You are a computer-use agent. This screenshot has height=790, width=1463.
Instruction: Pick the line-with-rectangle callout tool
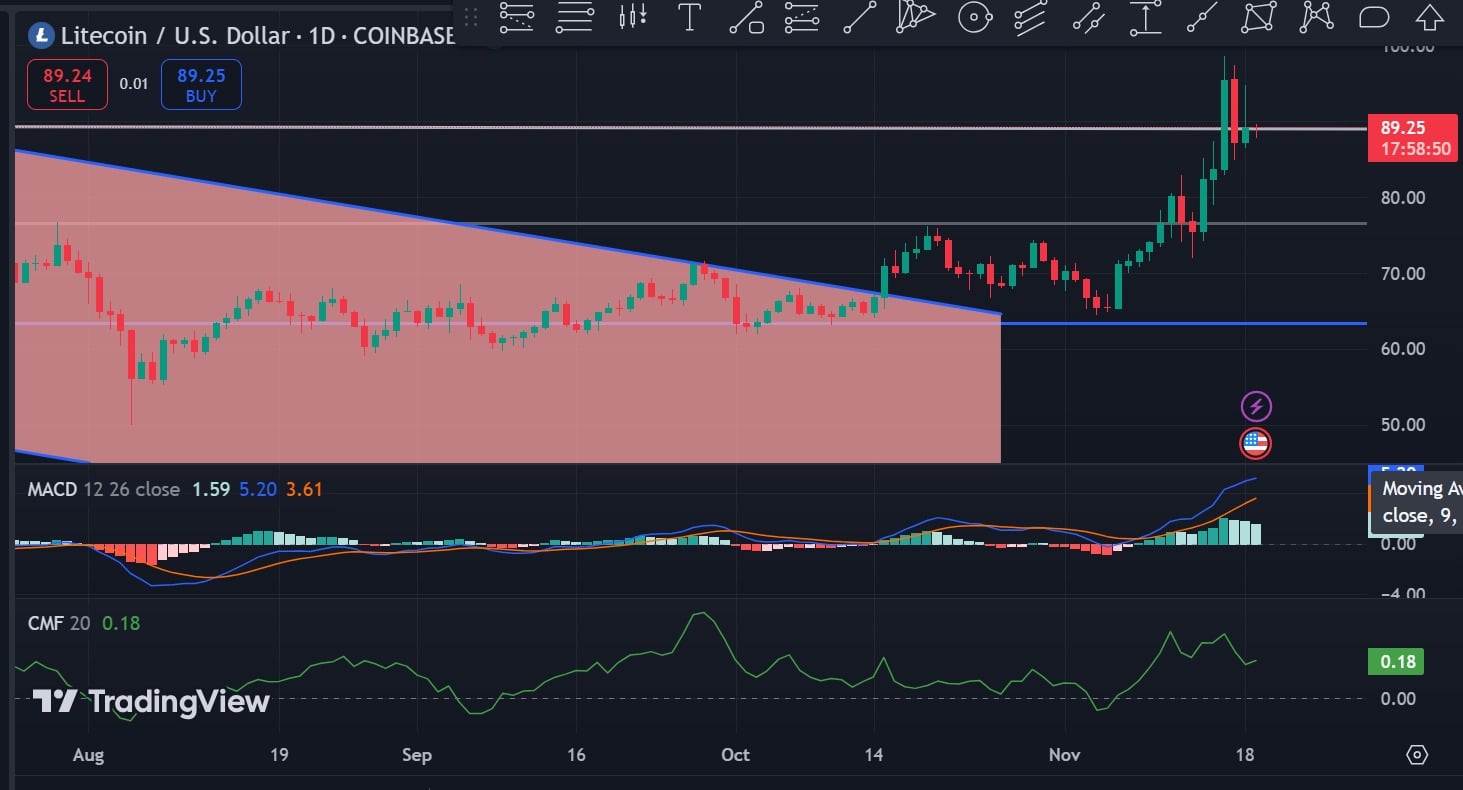[746, 17]
